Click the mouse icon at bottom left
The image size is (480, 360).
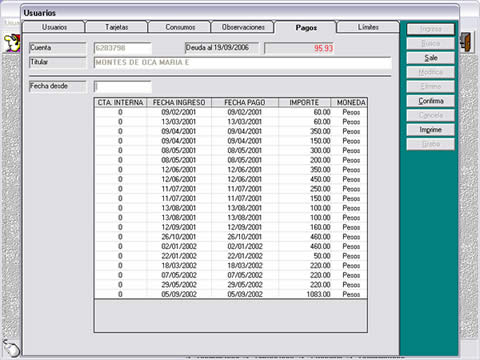(12, 348)
